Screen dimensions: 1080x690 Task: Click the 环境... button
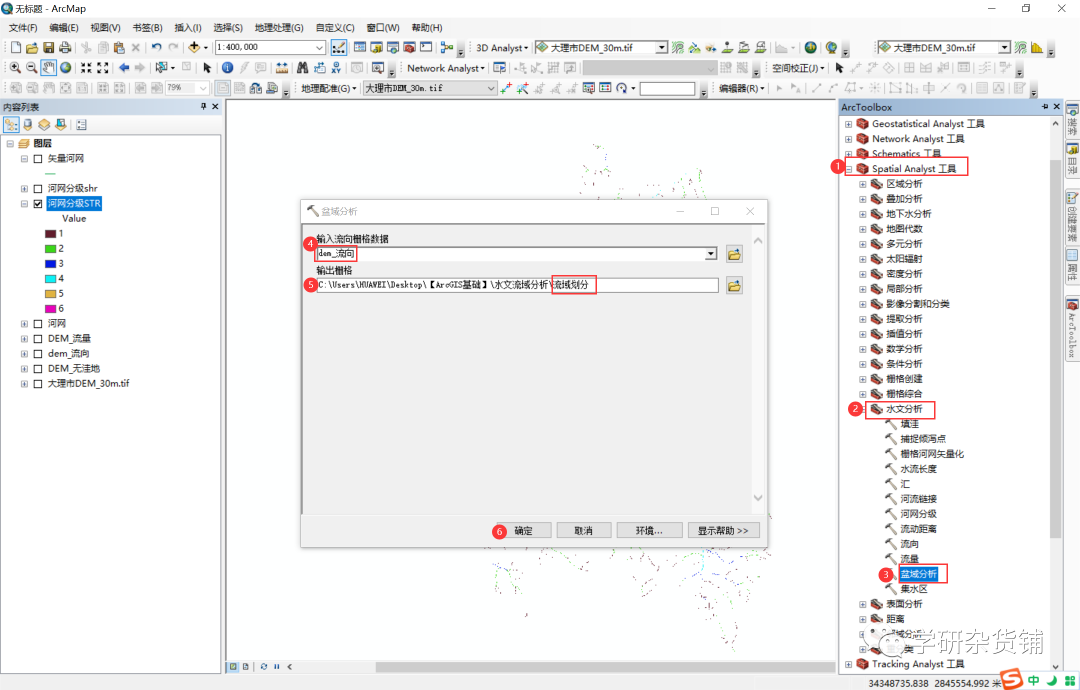[x=649, y=530]
